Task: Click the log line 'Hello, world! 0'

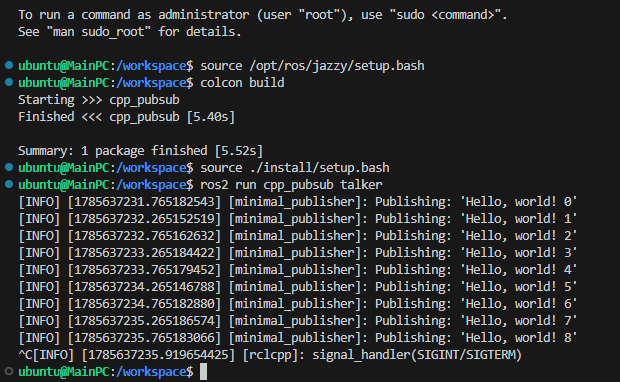Action: (297, 202)
